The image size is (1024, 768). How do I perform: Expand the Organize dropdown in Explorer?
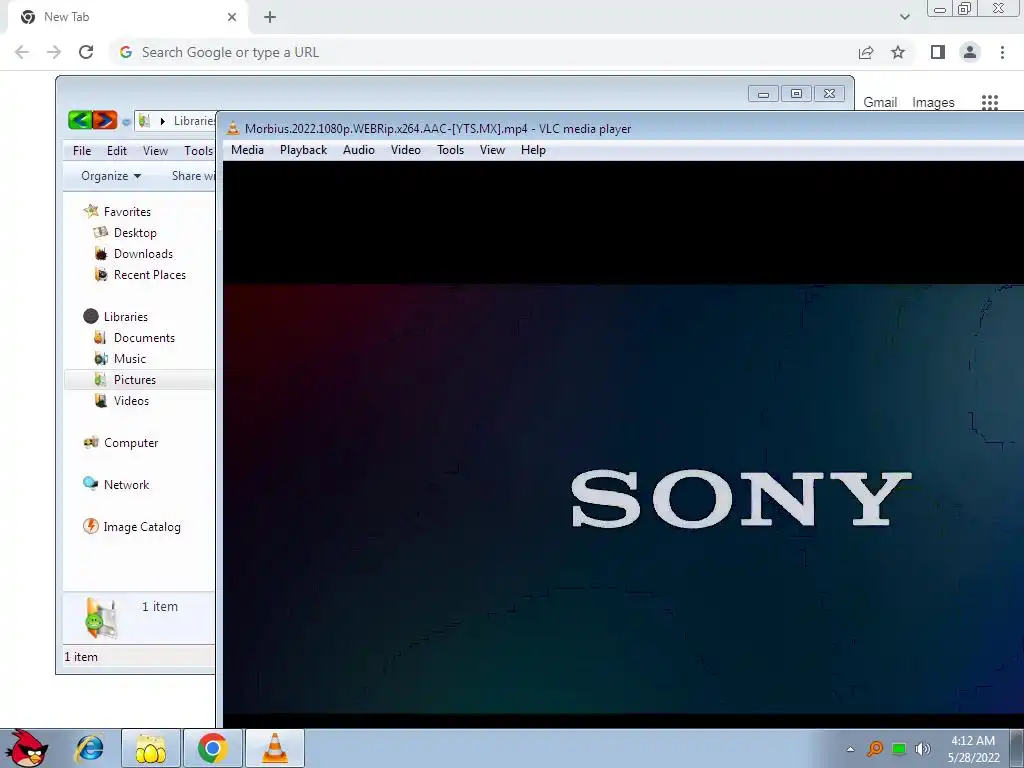tap(110, 176)
